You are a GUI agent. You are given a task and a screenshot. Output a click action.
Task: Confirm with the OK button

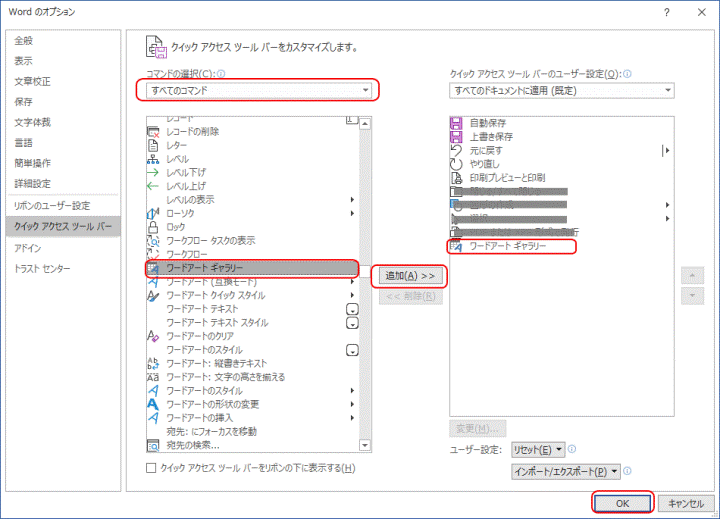623,503
